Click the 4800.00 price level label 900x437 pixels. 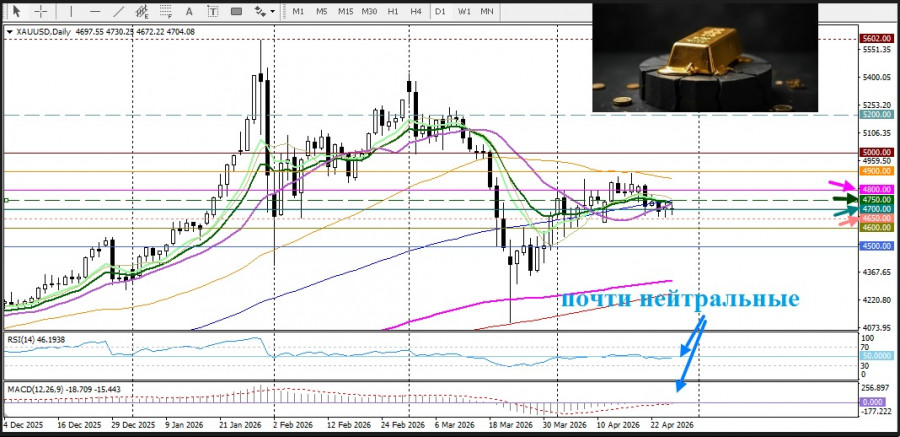(x=876, y=190)
